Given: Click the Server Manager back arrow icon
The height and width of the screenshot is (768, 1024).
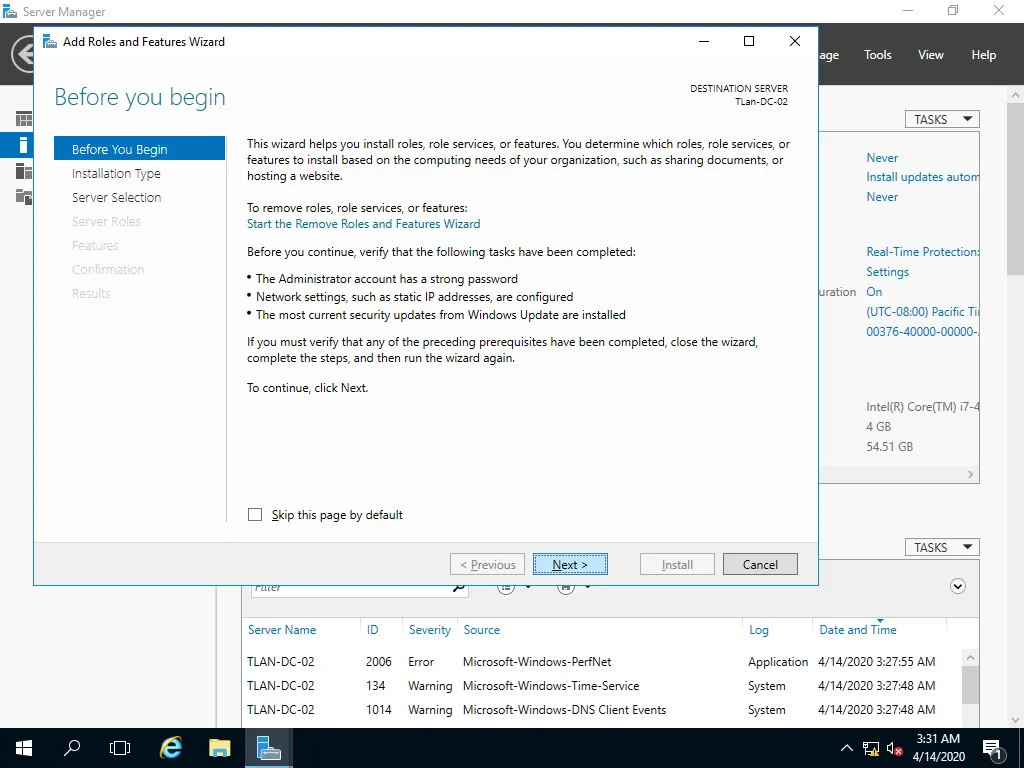Looking at the screenshot, I should click(24, 54).
